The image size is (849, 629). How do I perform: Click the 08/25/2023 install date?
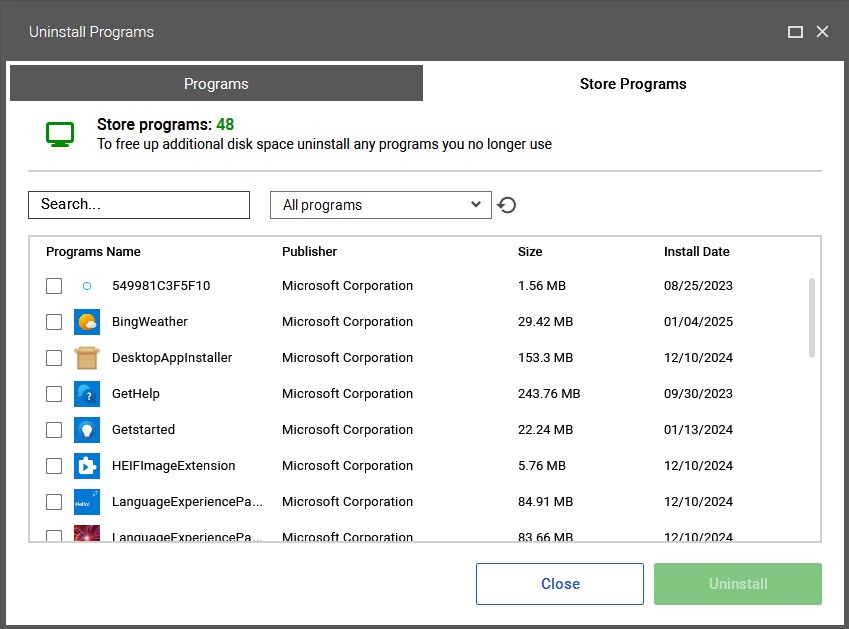point(698,286)
